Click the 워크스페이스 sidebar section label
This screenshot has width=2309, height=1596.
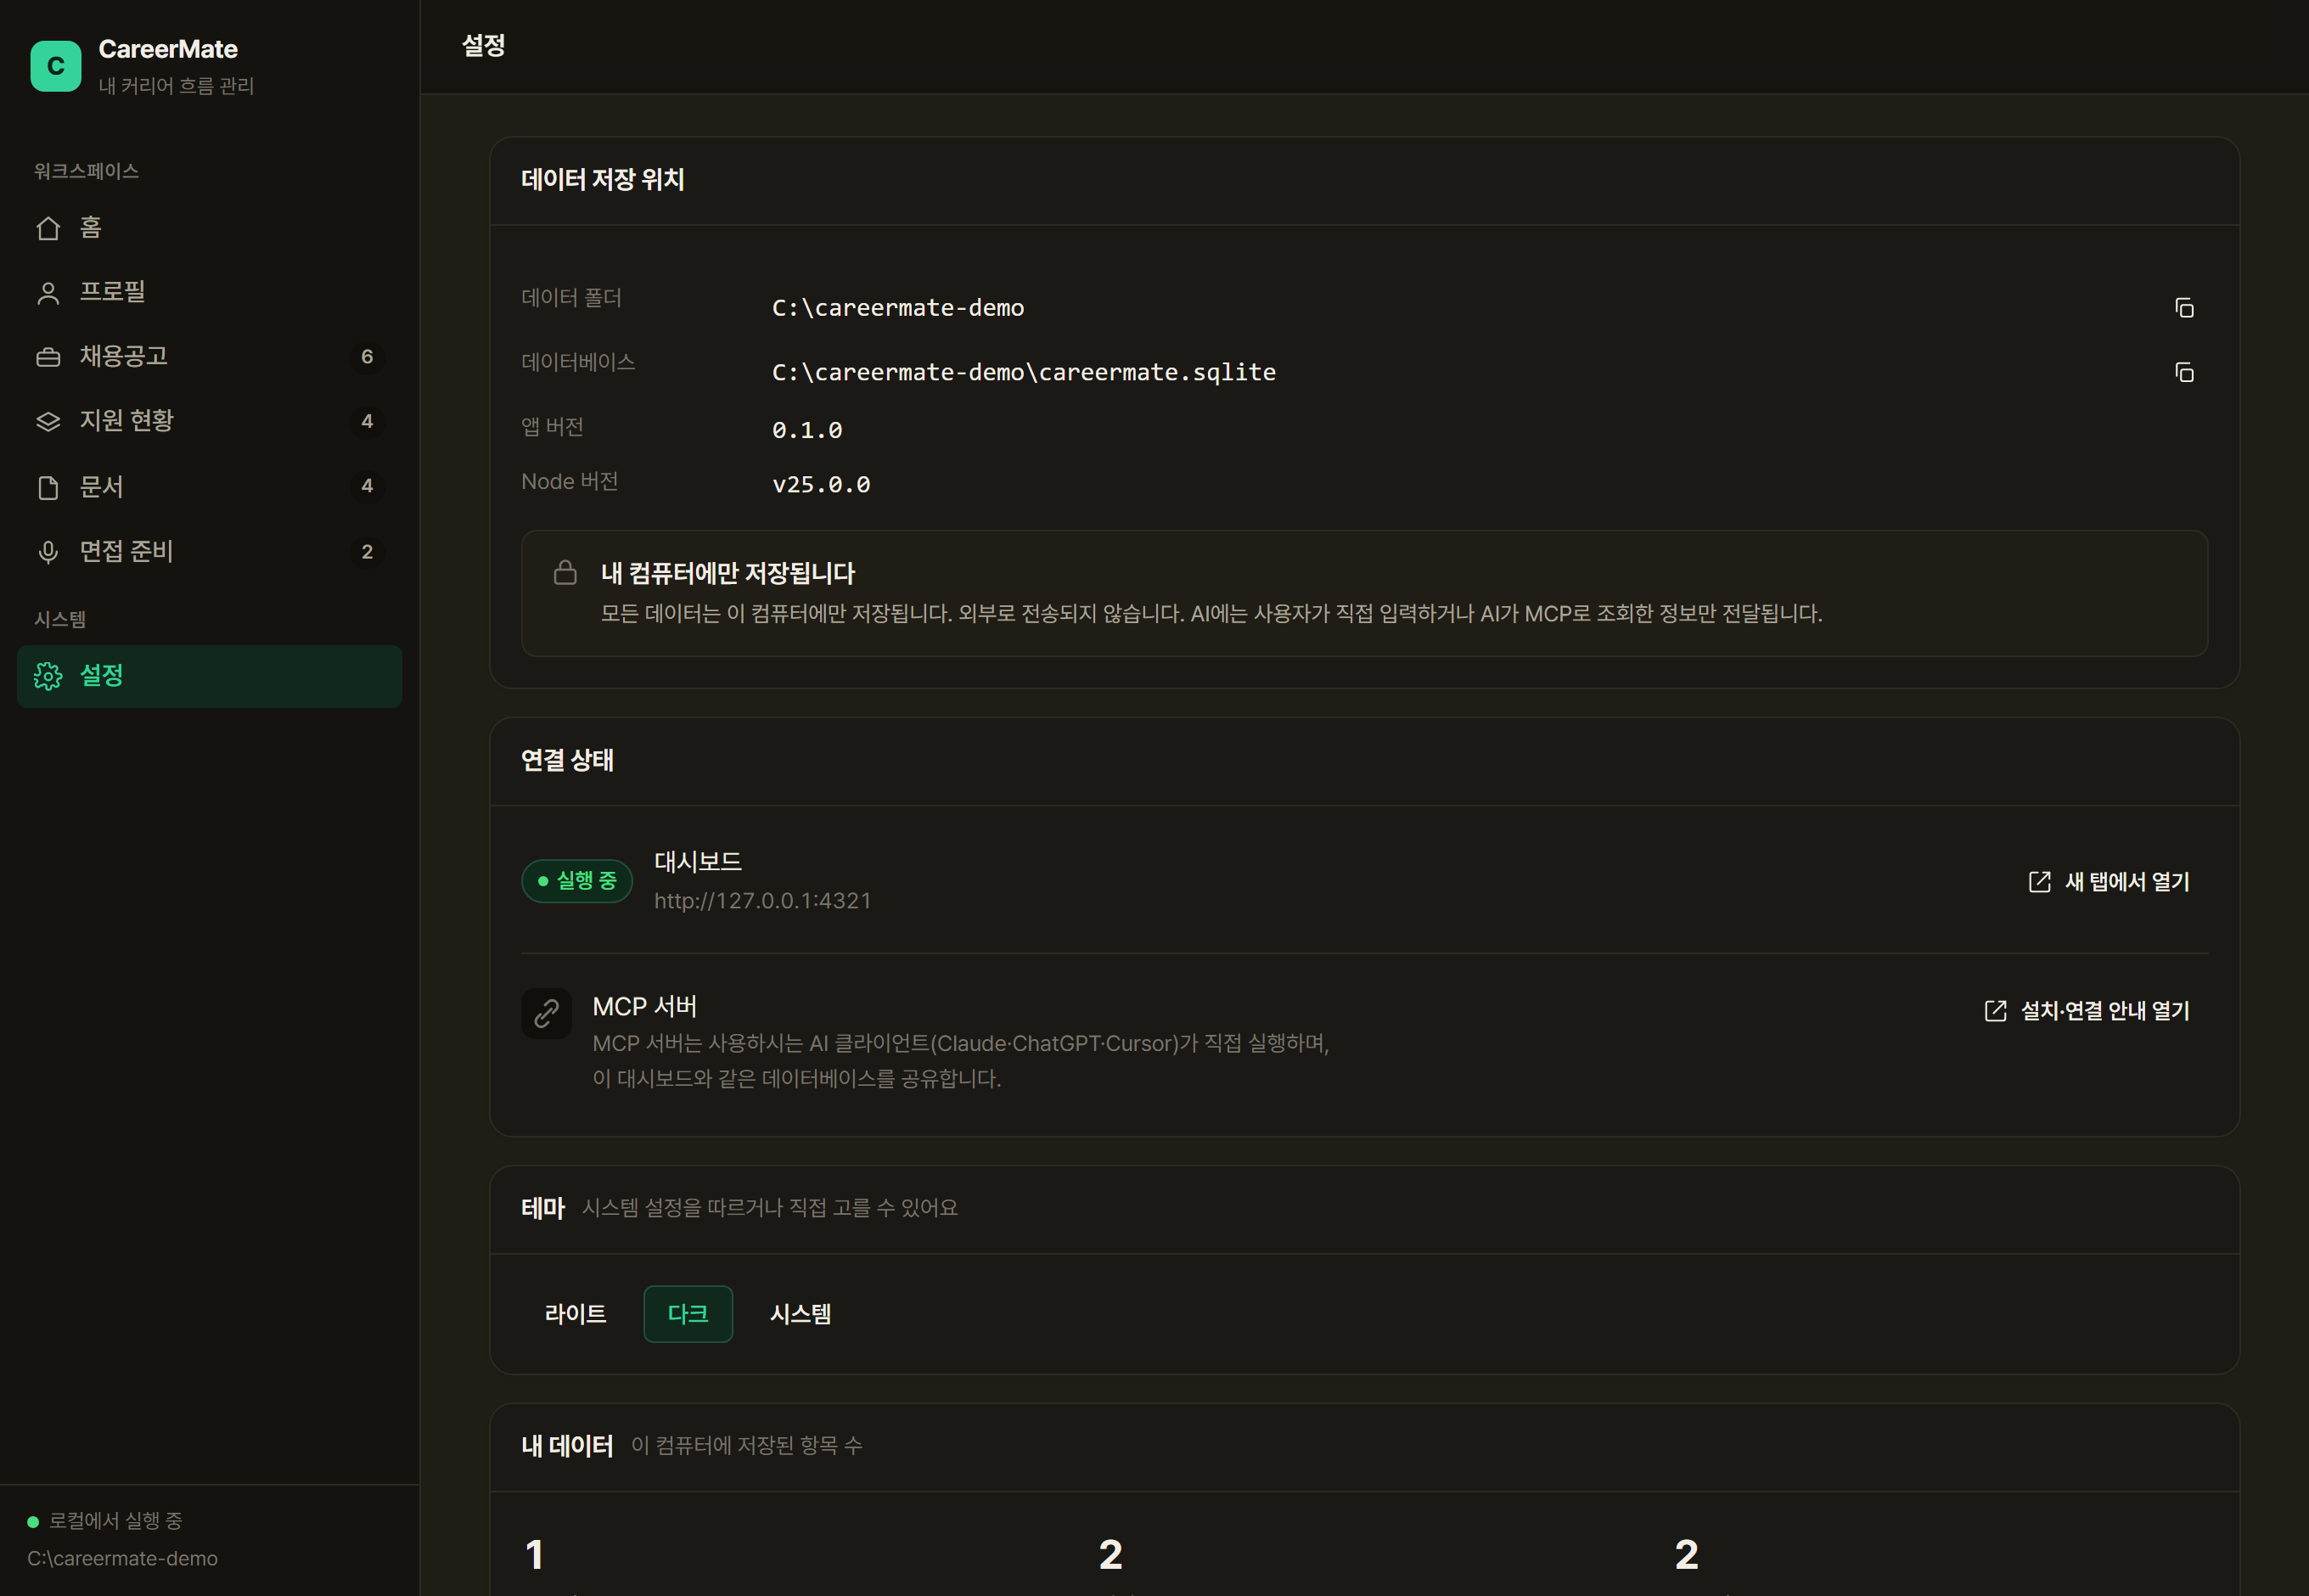coord(86,171)
